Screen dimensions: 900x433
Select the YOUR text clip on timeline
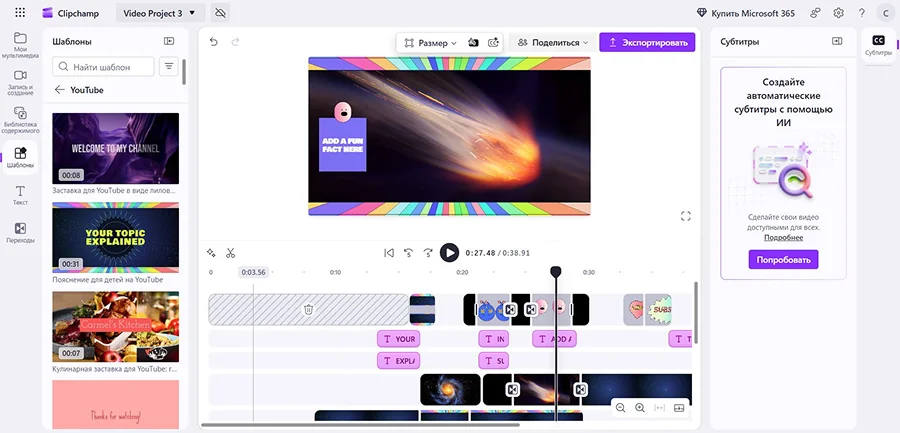tap(398, 339)
